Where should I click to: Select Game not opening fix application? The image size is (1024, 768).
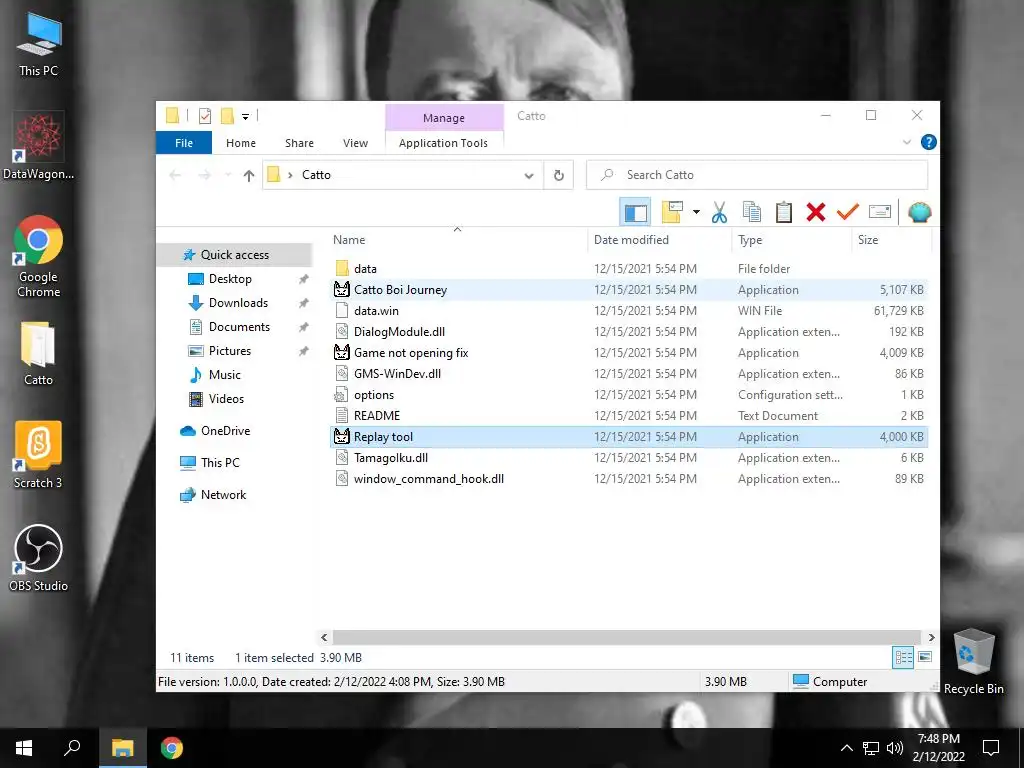pyautogui.click(x=629, y=353)
